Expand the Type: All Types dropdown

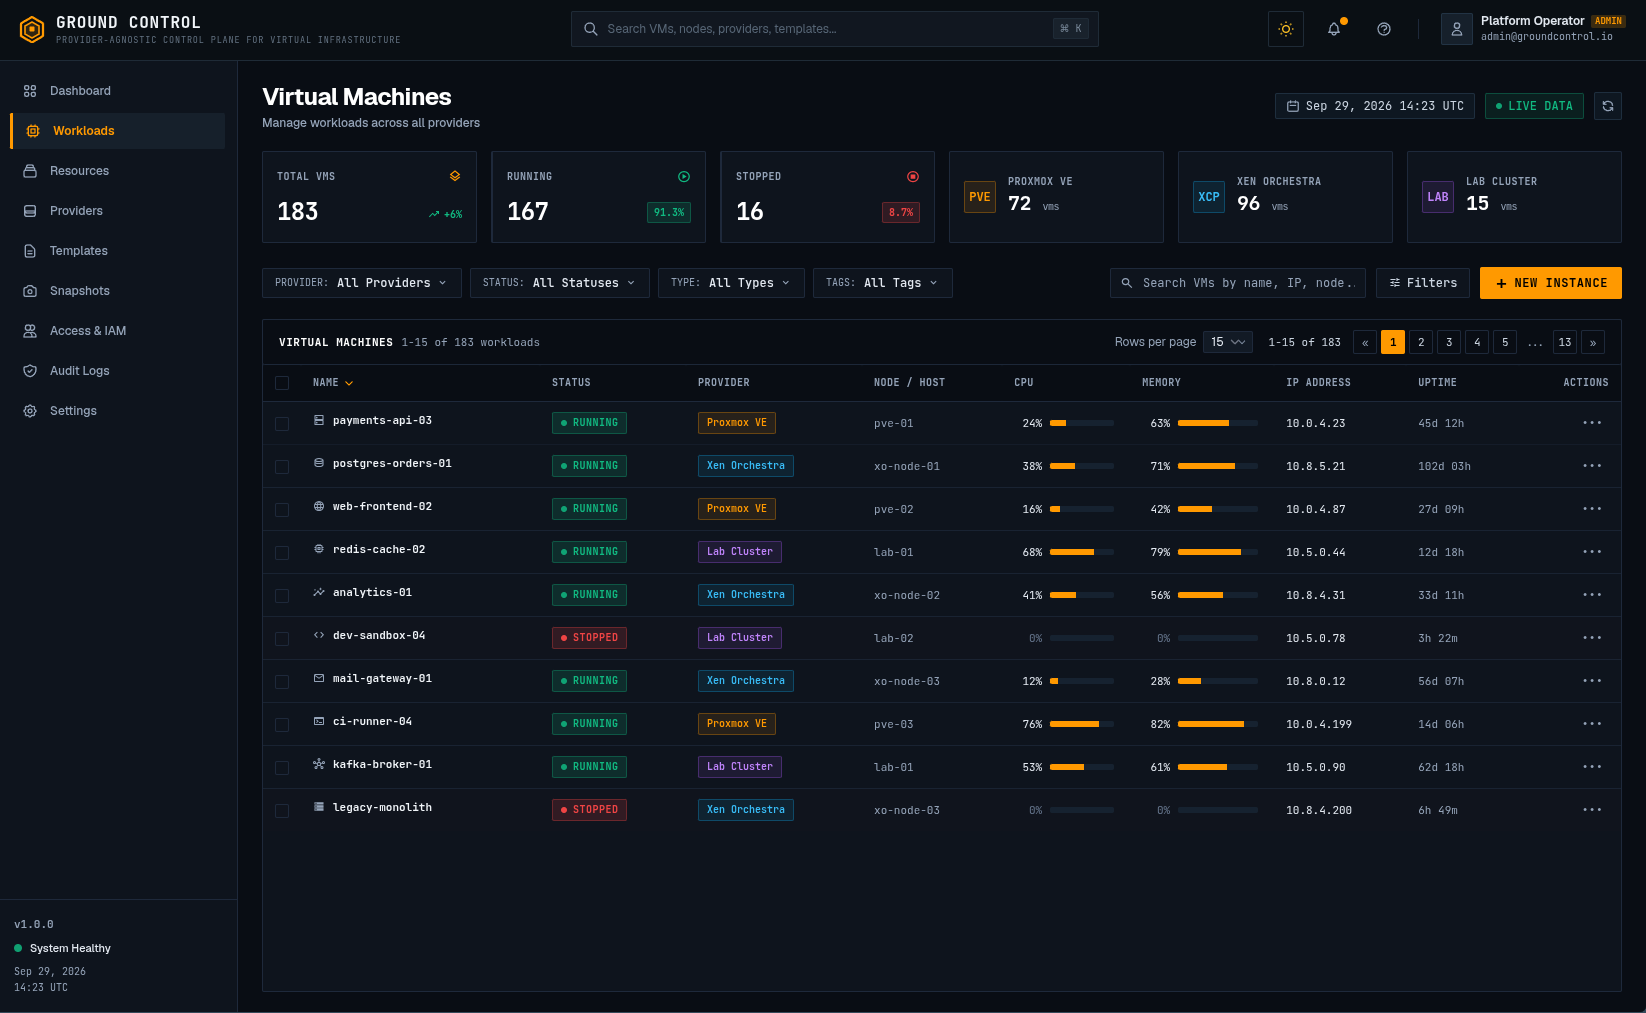coord(731,283)
